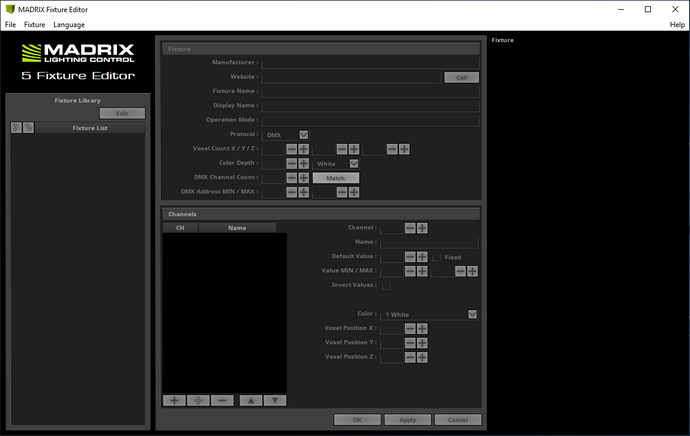Viewport: 690px width, 436px height.
Task: Click the Apply button
Action: (407, 420)
